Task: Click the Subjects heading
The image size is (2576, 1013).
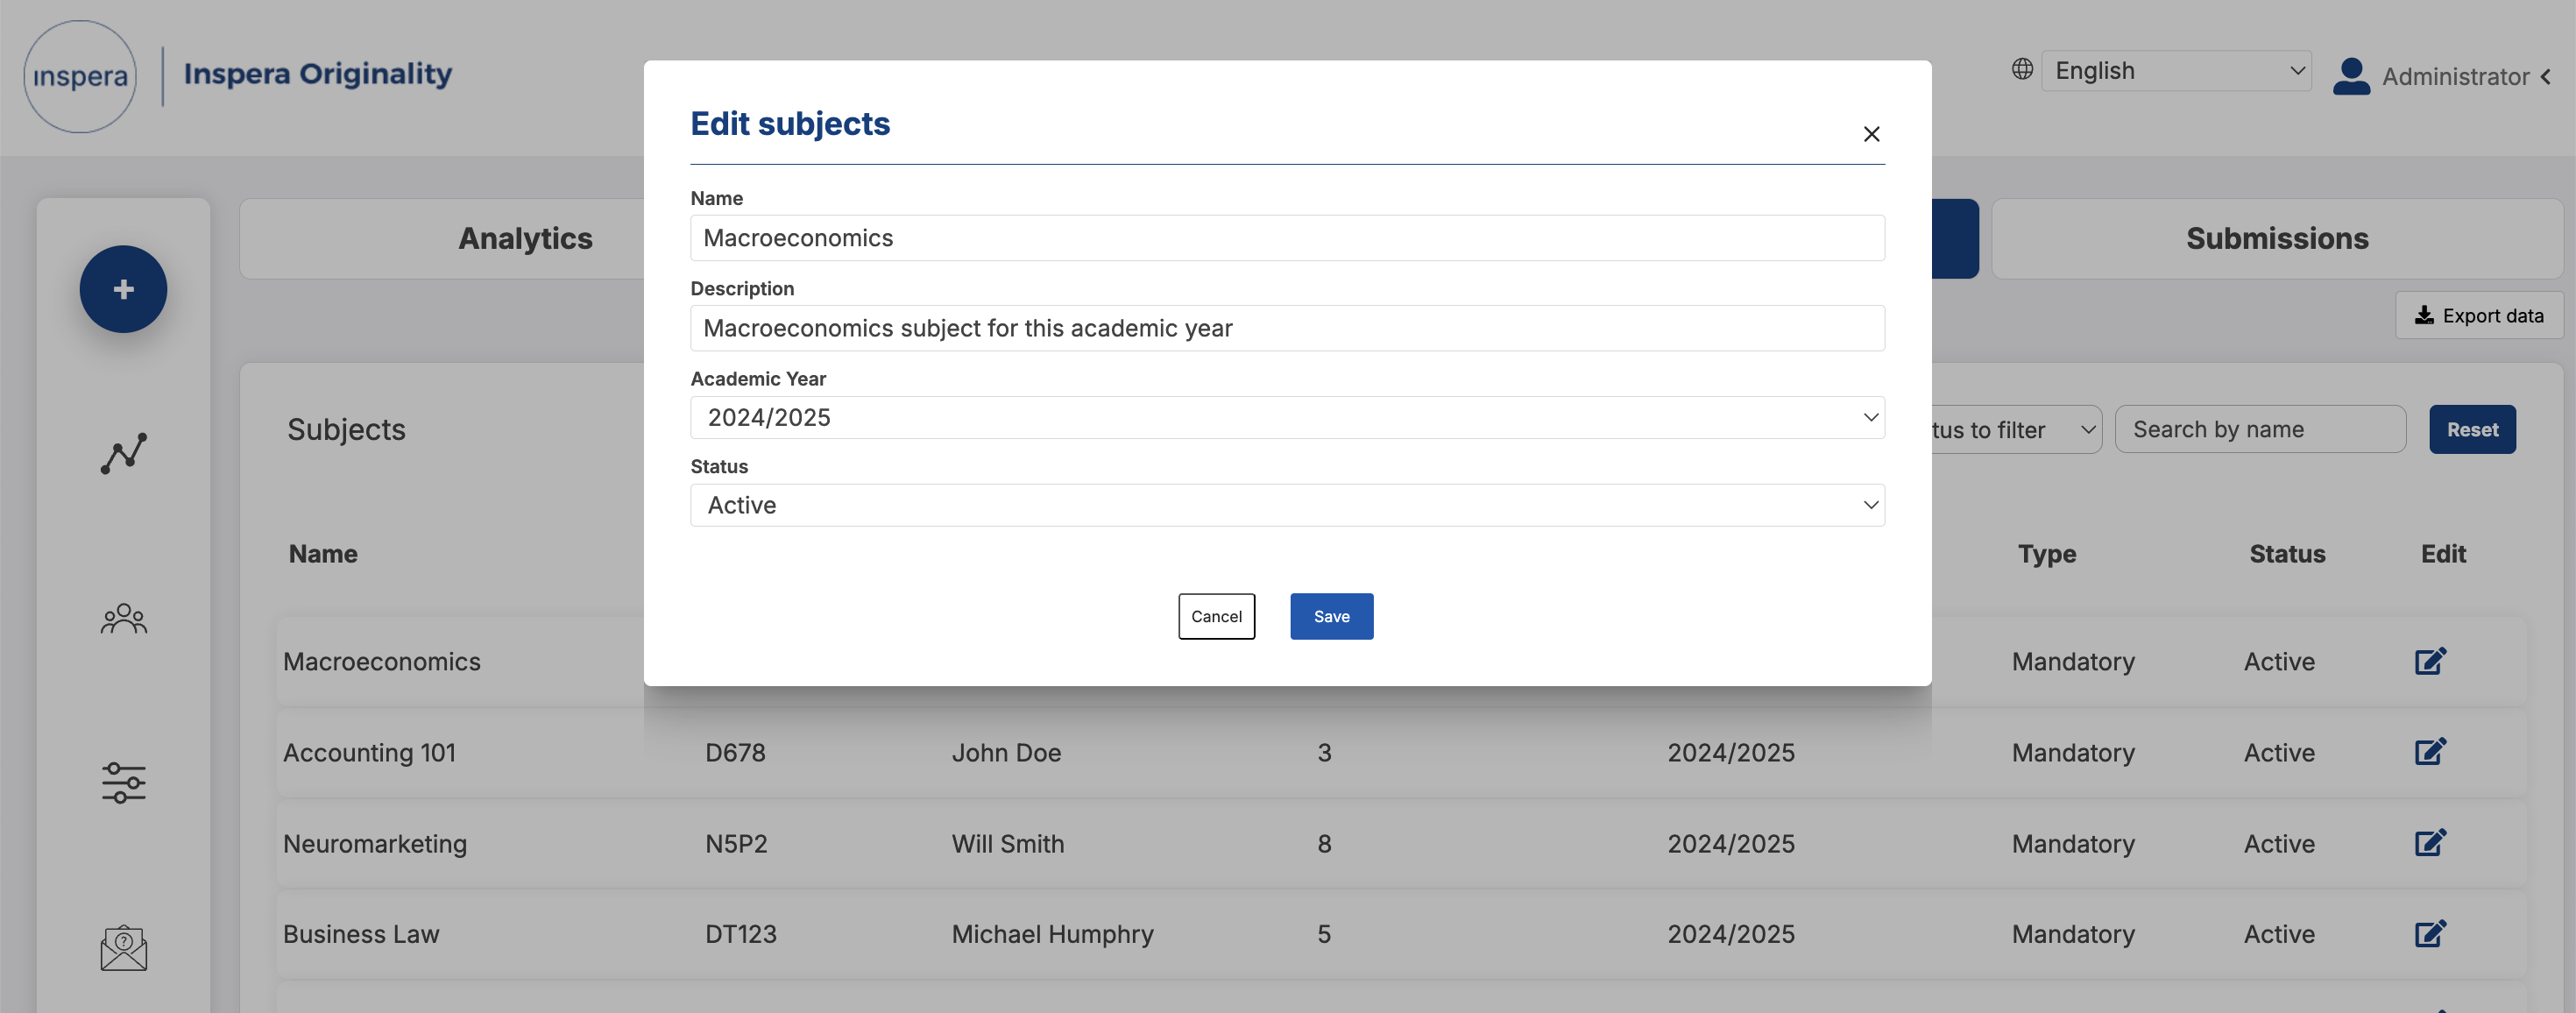Action: [x=346, y=430]
